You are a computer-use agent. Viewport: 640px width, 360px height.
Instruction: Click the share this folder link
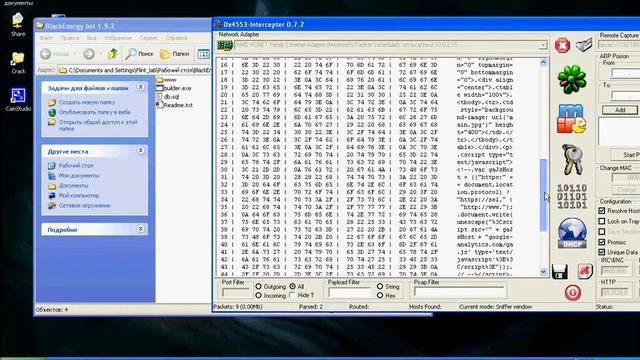pyautogui.click(x=98, y=125)
